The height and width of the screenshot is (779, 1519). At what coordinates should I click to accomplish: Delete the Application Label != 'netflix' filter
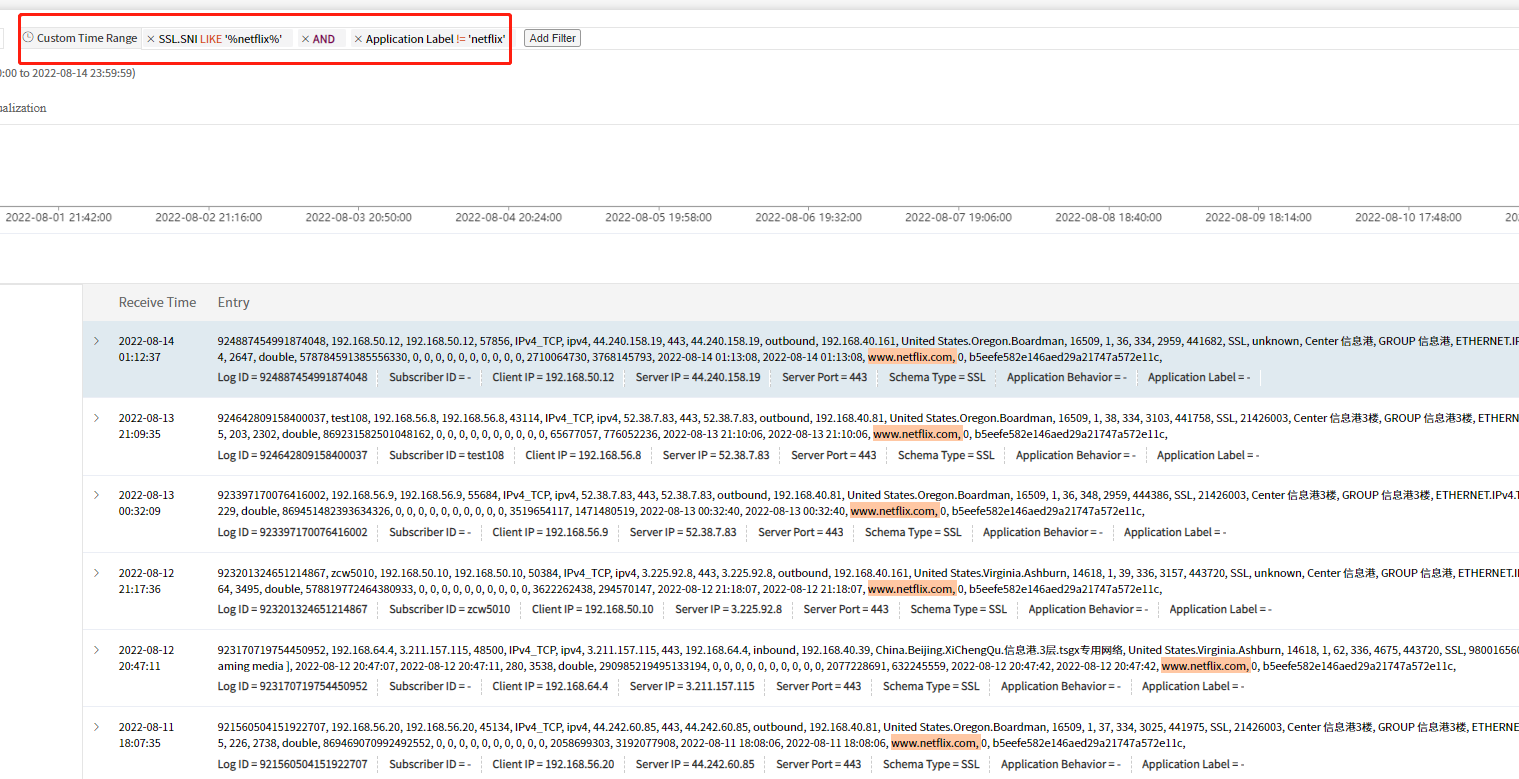(358, 39)
